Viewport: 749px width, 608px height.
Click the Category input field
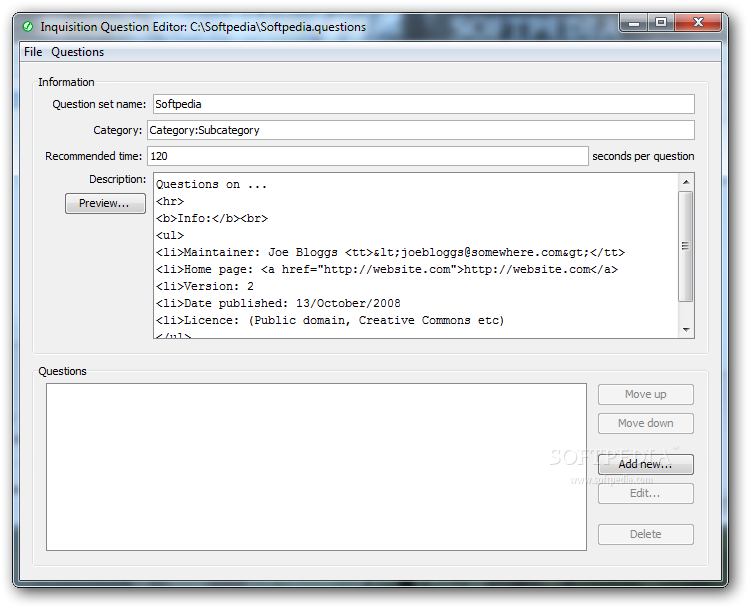pyautogui.click(x=421, y=130)
